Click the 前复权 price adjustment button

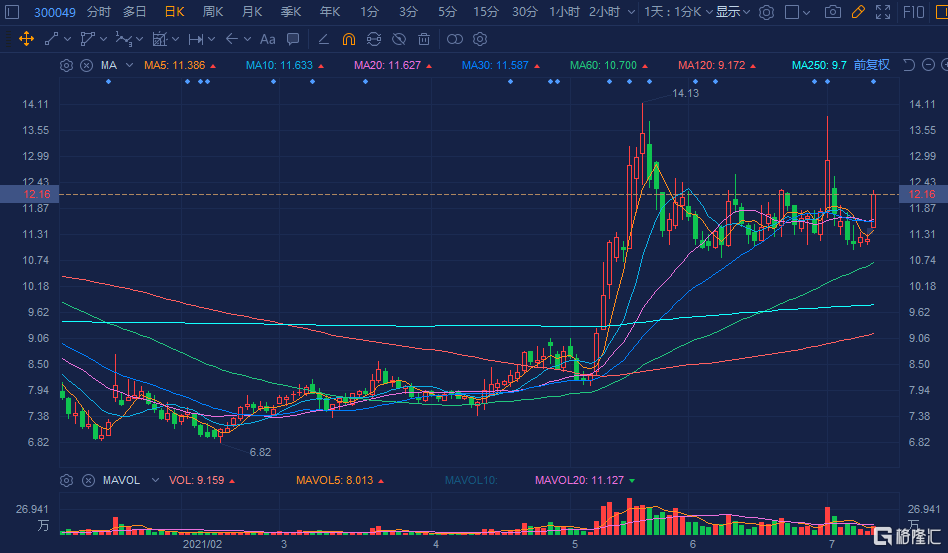870,65
